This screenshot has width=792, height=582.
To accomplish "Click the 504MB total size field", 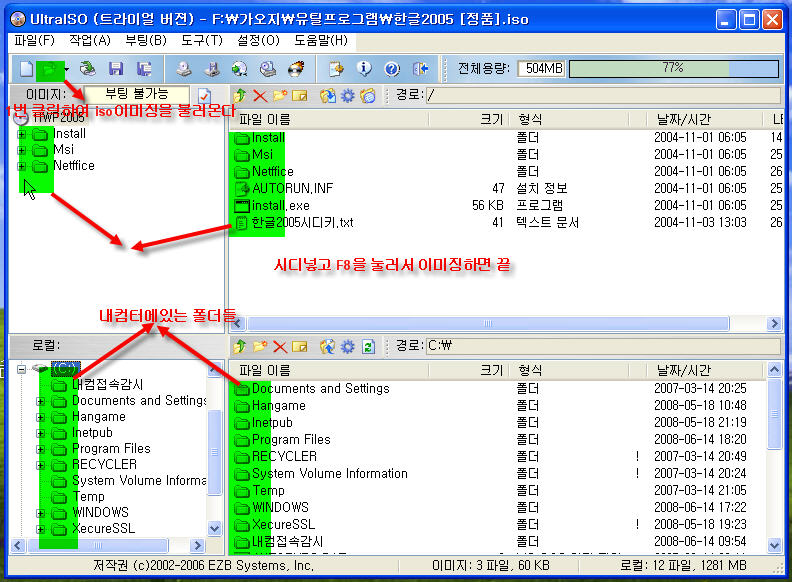I will 542,69.
